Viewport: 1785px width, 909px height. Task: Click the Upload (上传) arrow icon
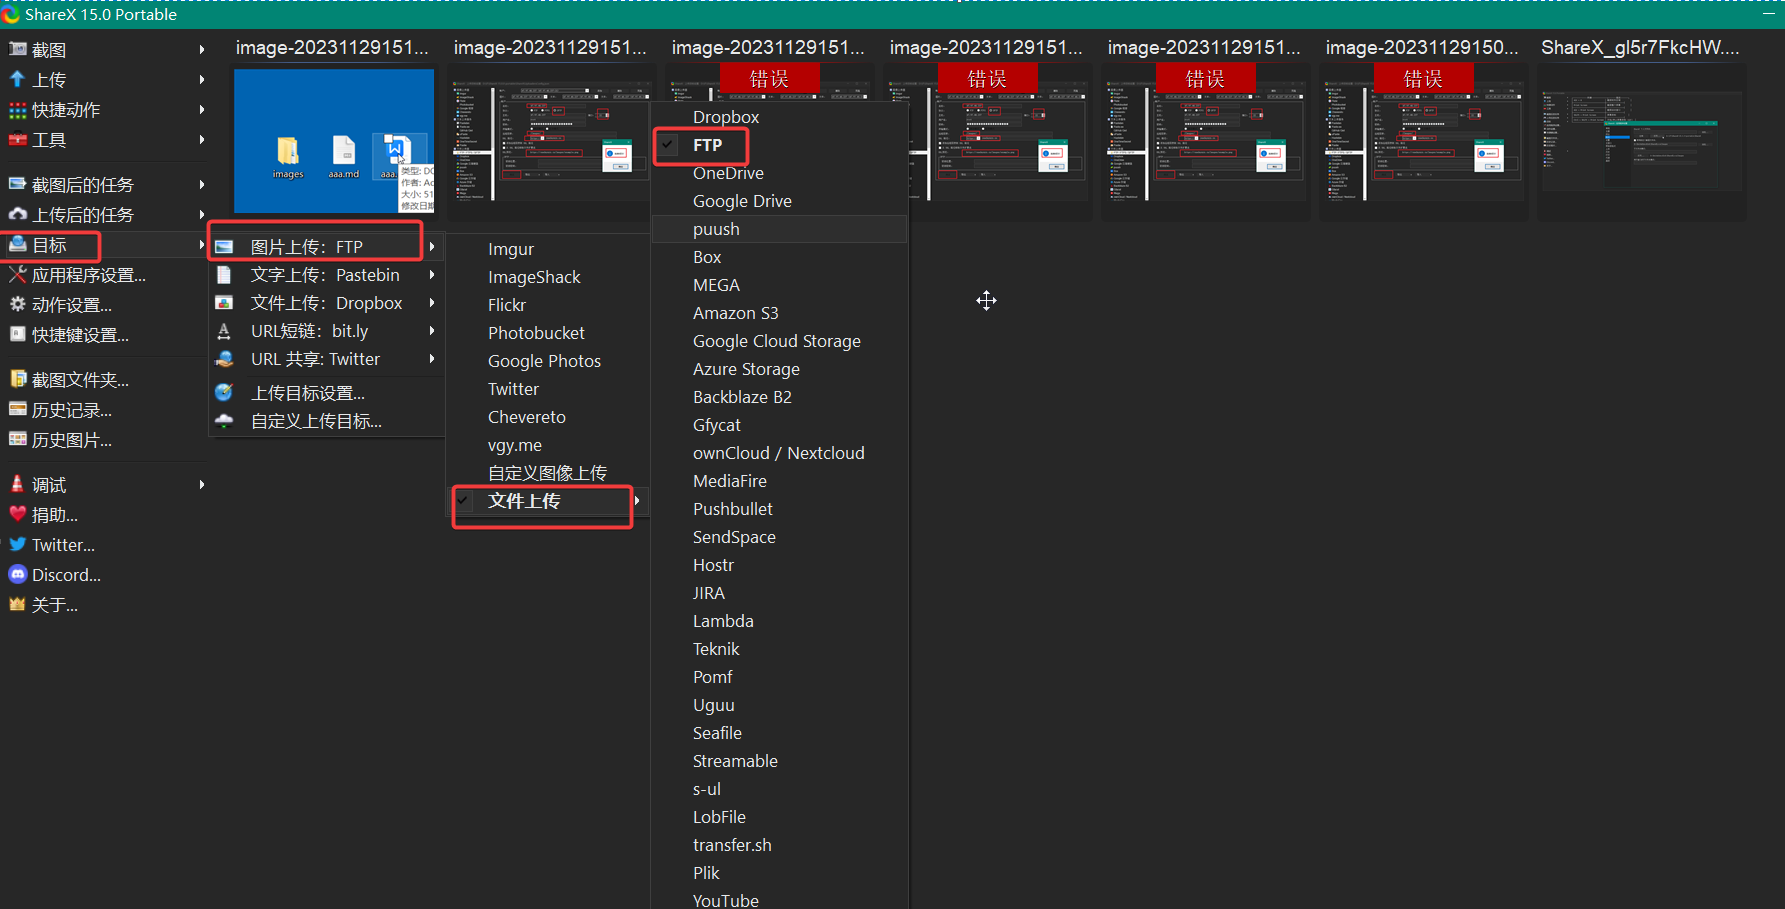pyautogui.click(x=17, y=79)
